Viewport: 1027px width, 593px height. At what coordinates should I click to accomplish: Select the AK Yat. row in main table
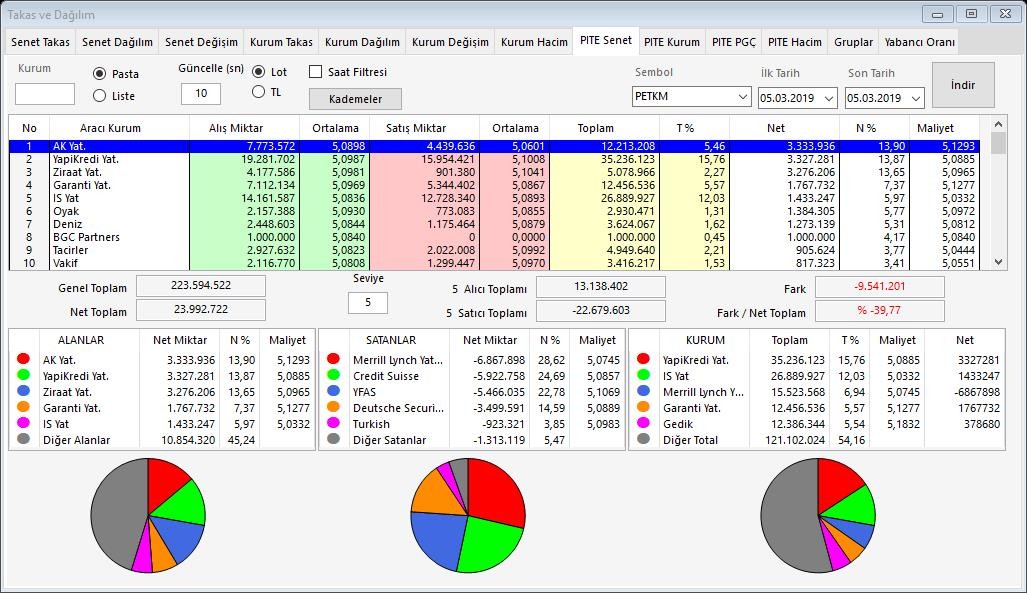pyautogui.click(x=495, y=146)
